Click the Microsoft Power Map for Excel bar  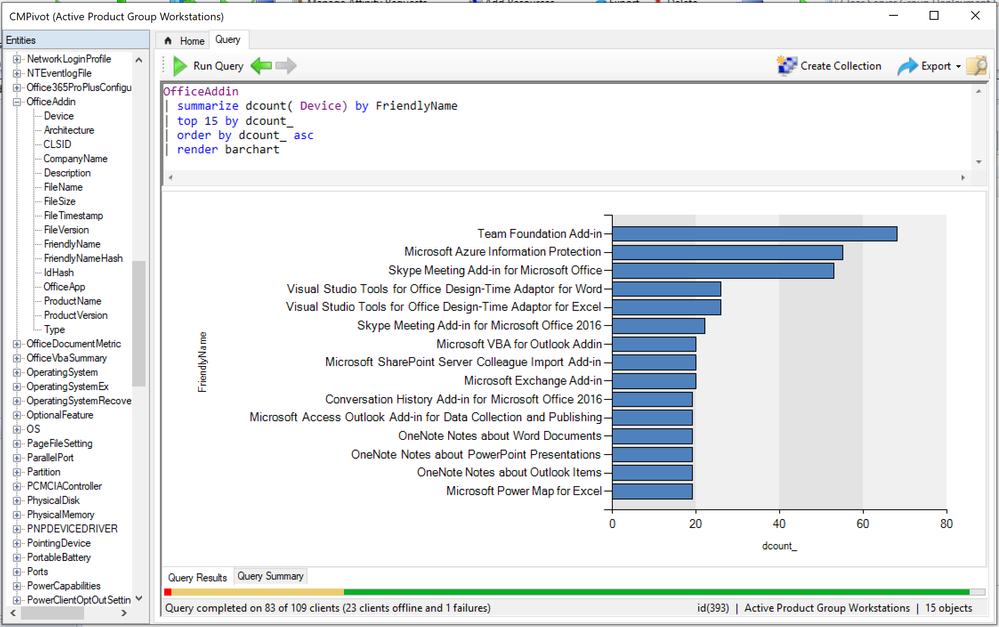(x=652, y=491)
